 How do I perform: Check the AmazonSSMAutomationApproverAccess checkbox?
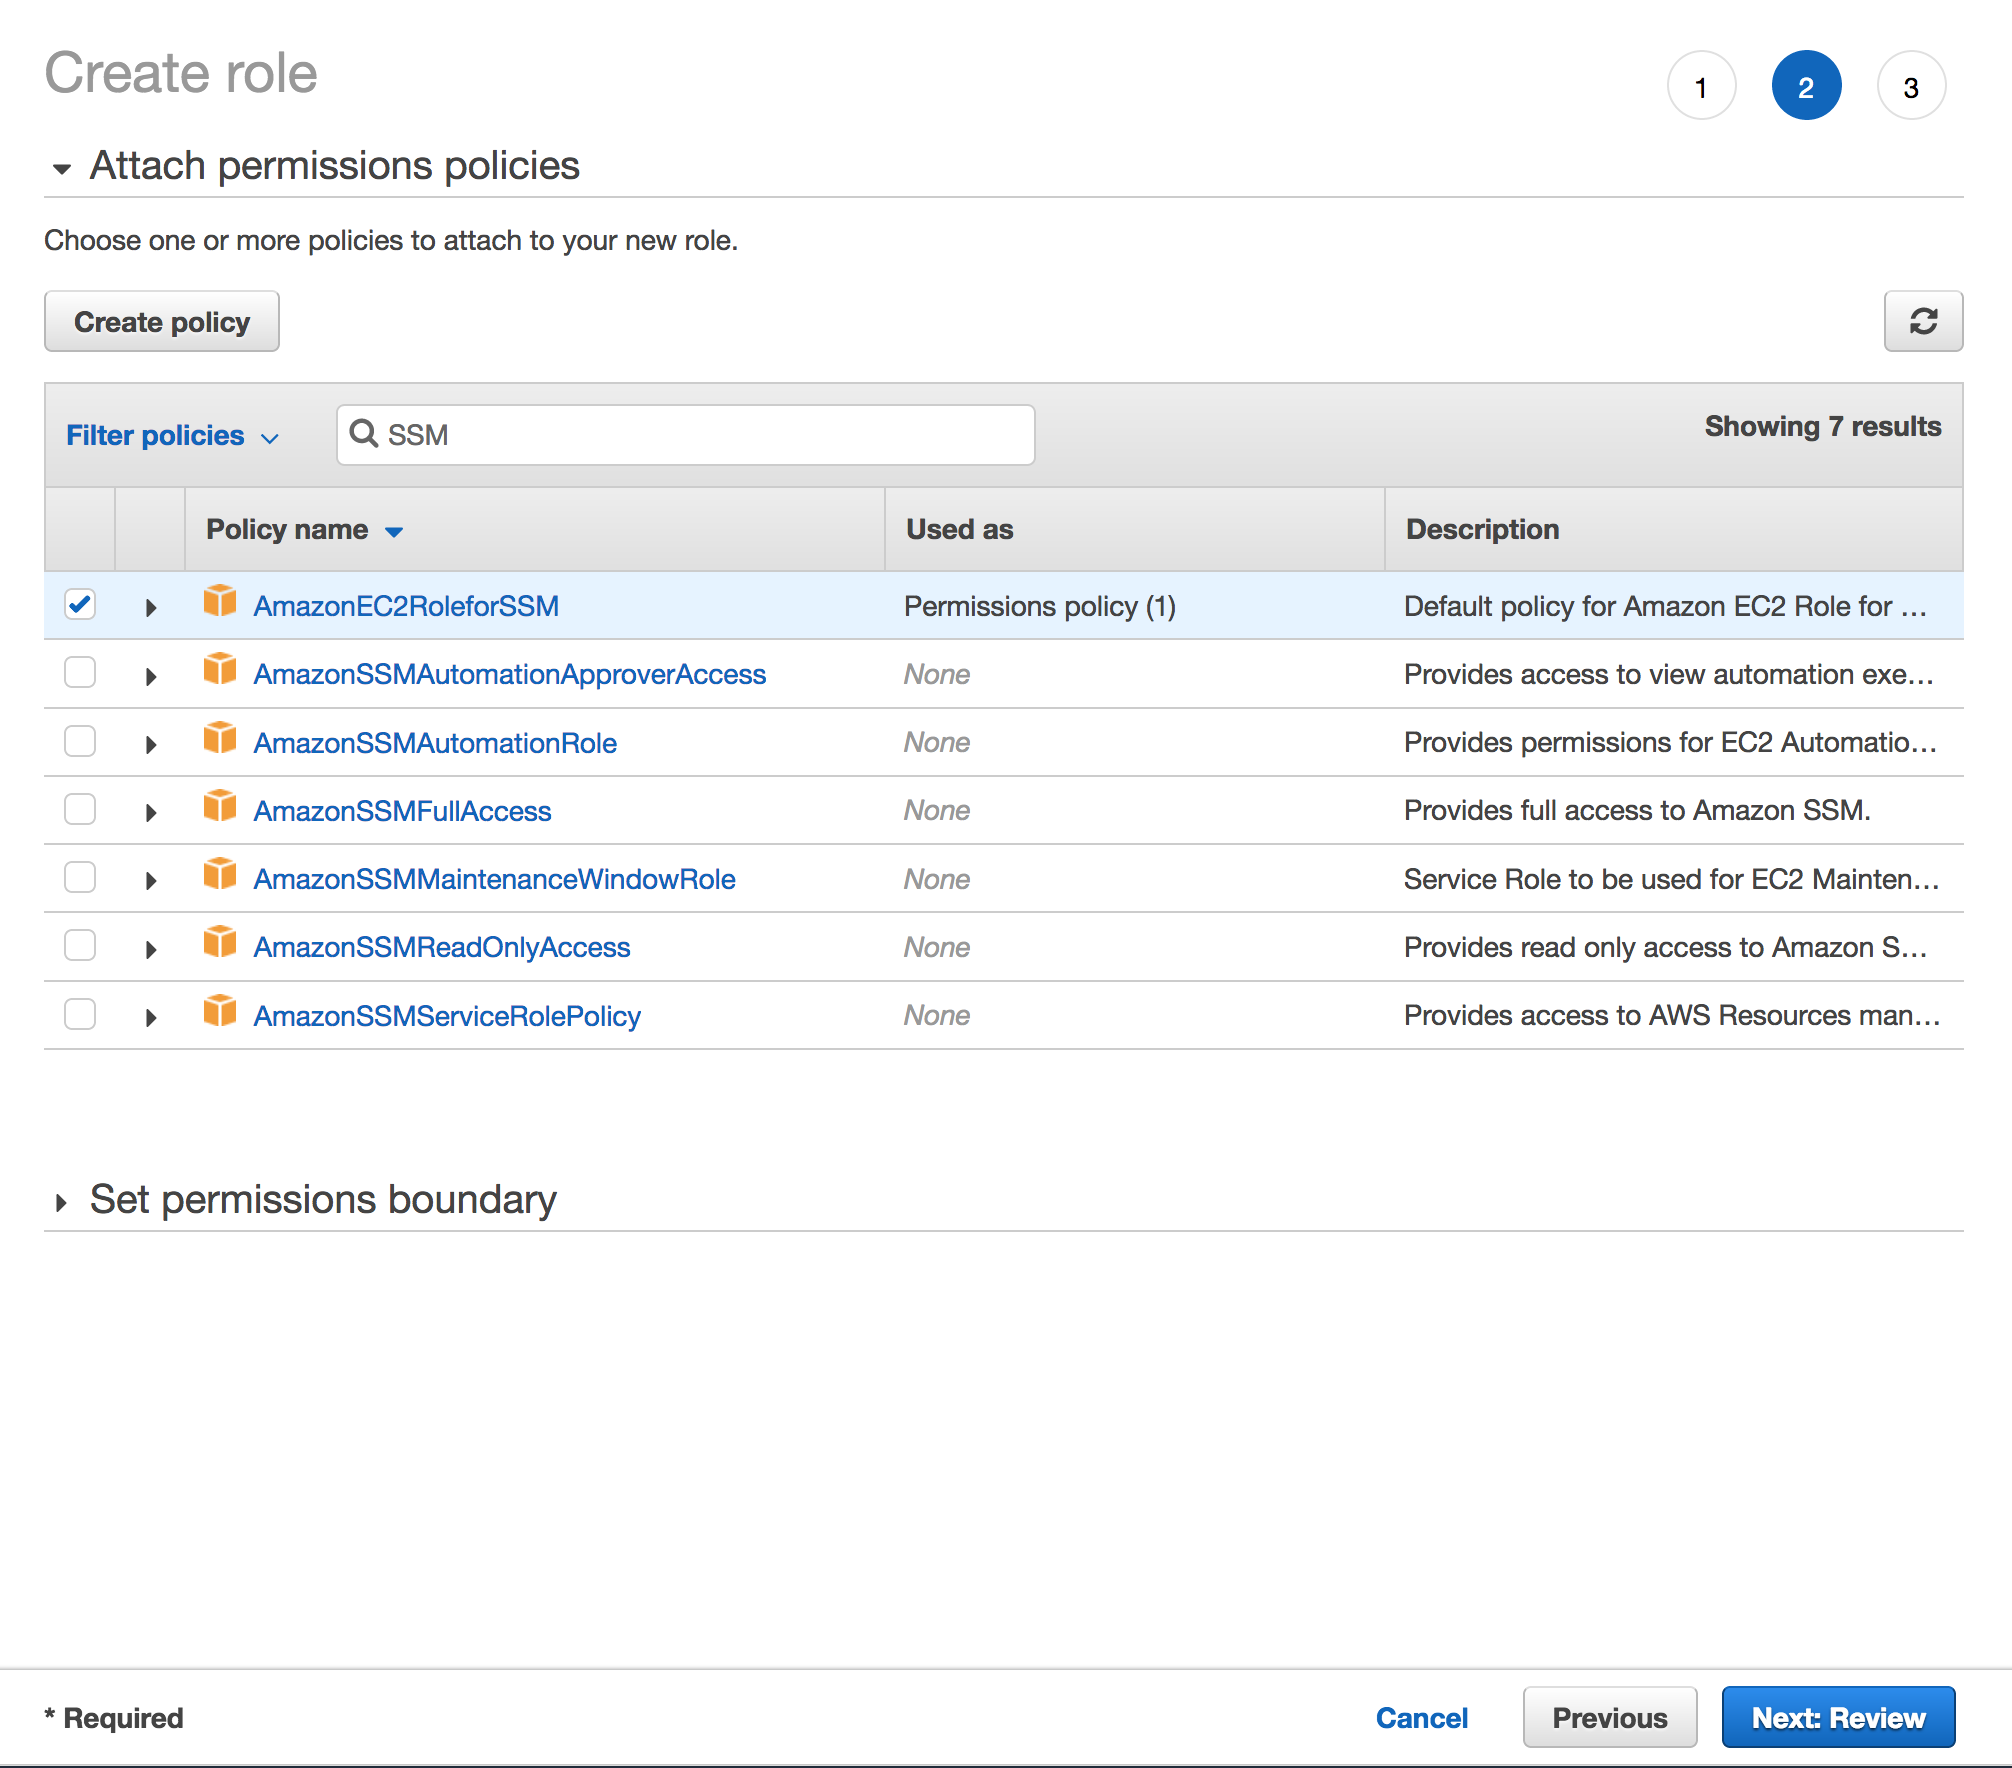80,672
